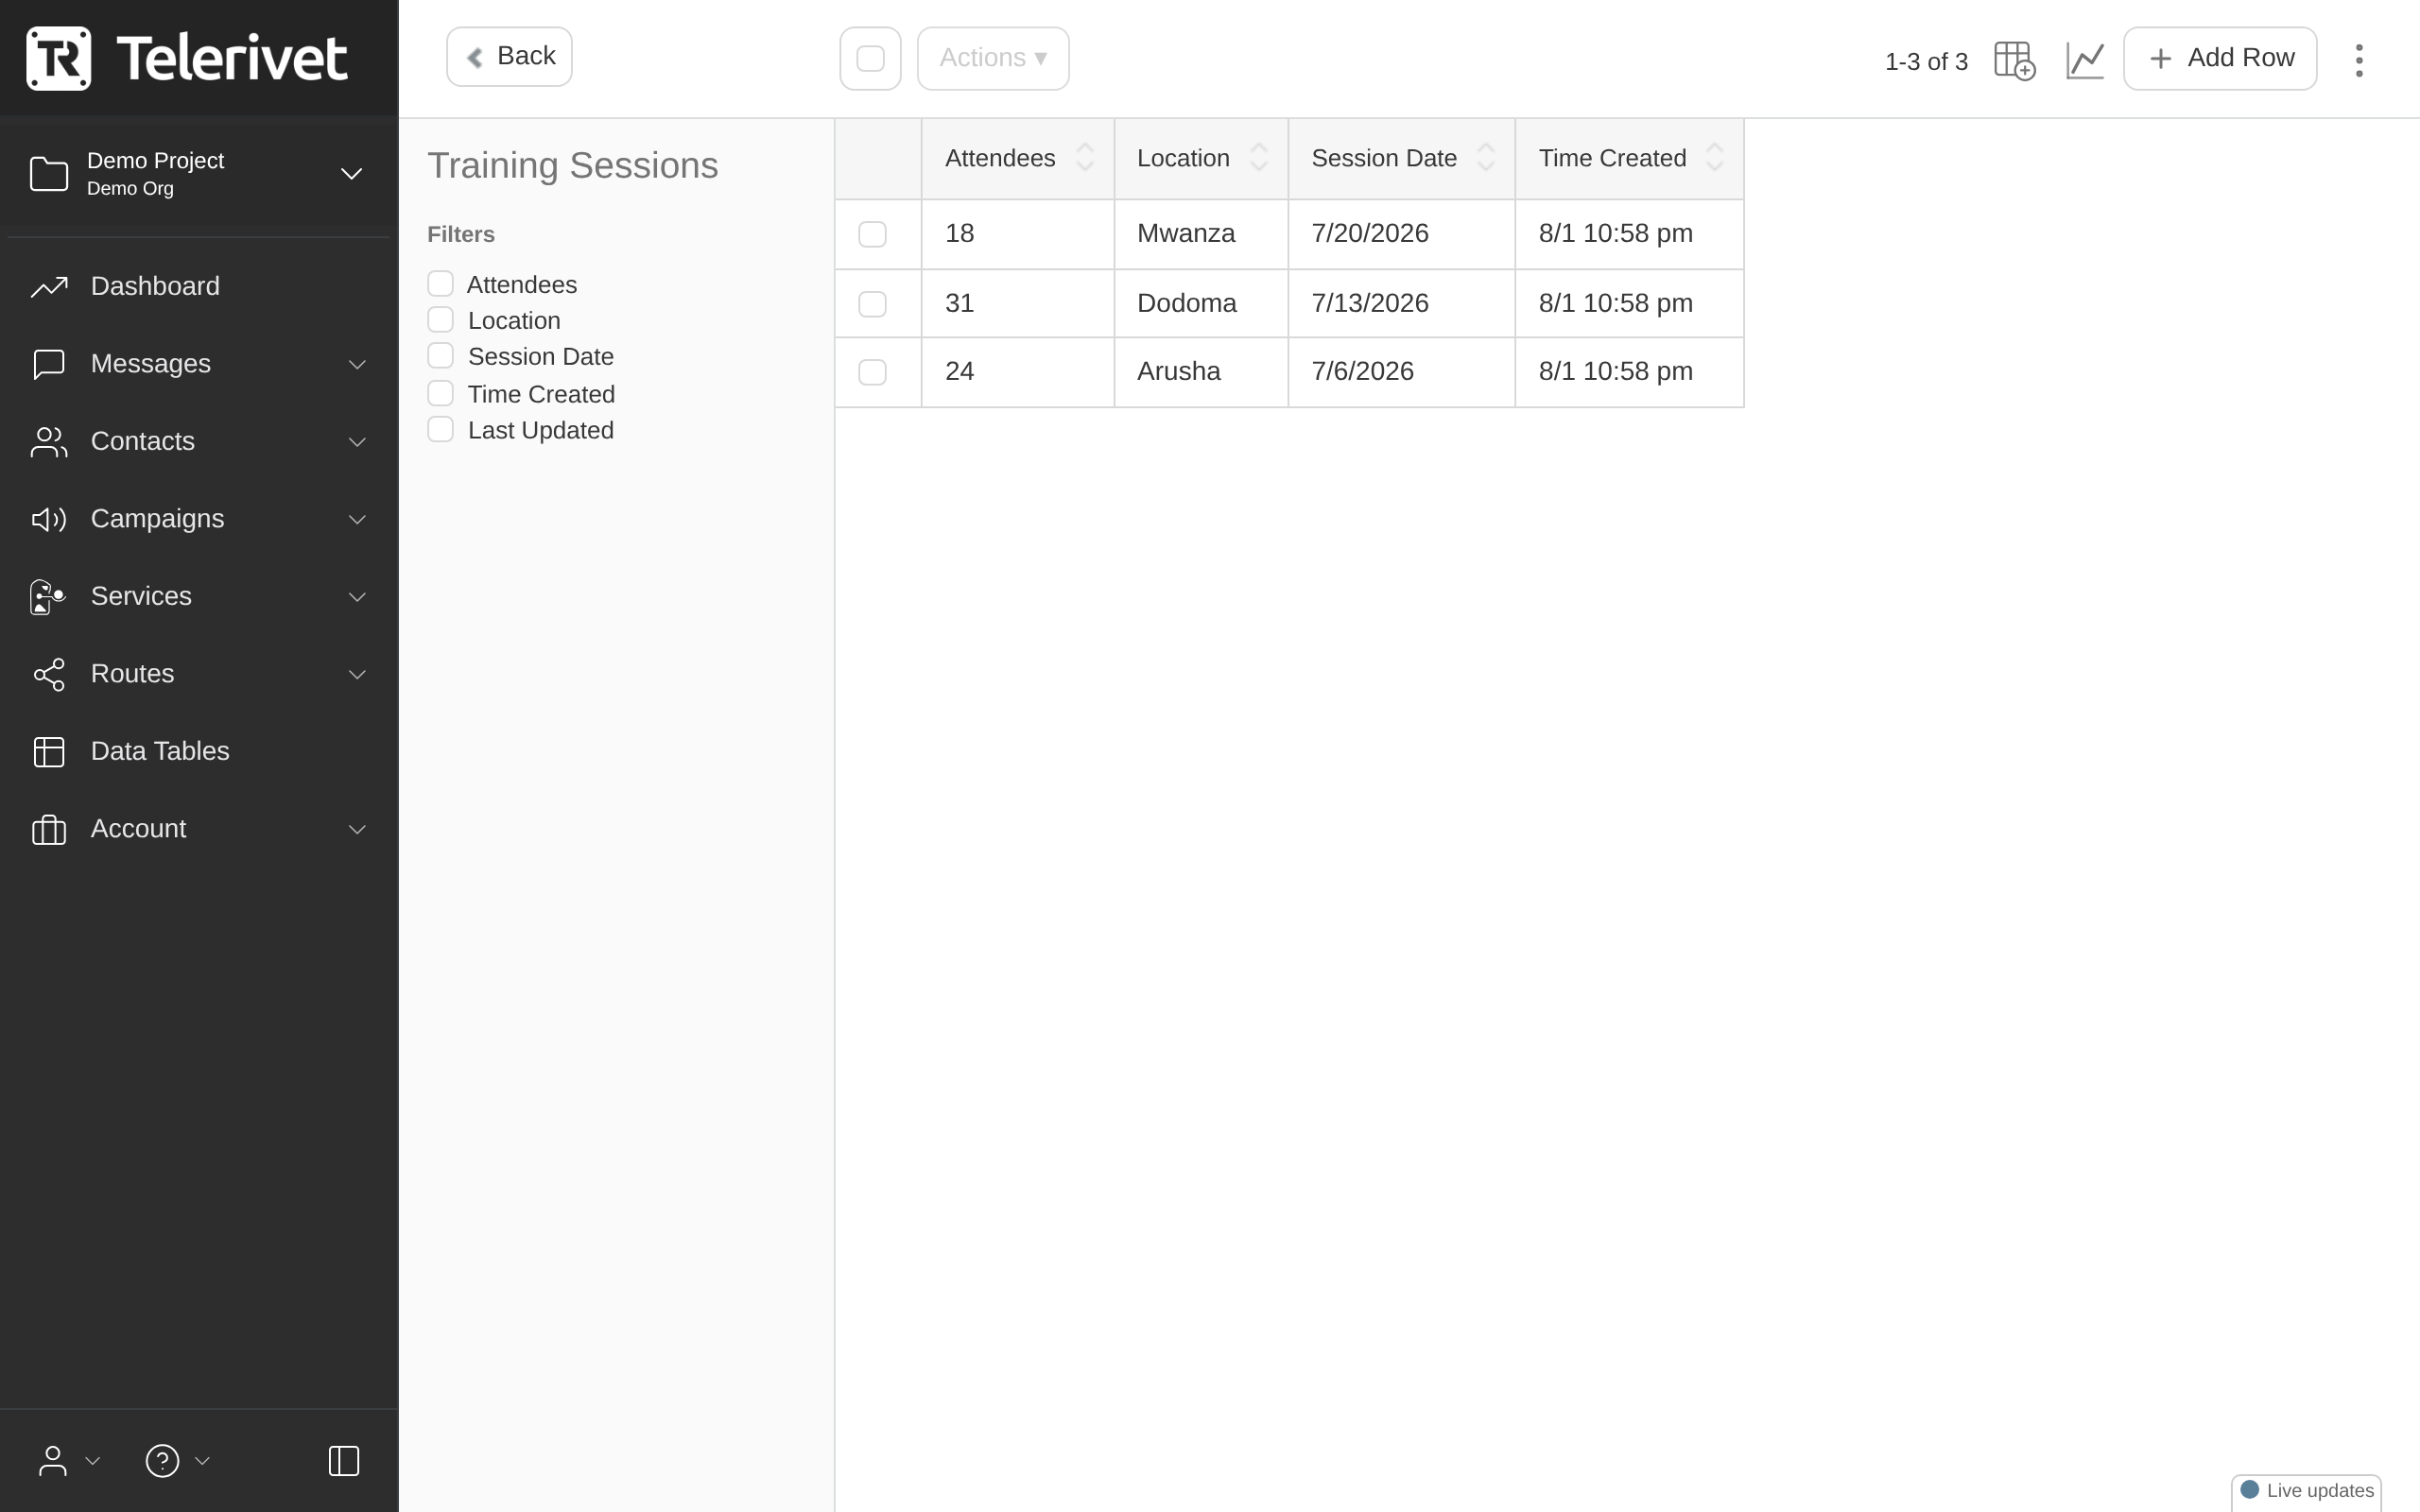This screenshot has height=1512, width=2420.
Task: Click the Campaigns megaphone icon
Action: click(x=49, y=519)
